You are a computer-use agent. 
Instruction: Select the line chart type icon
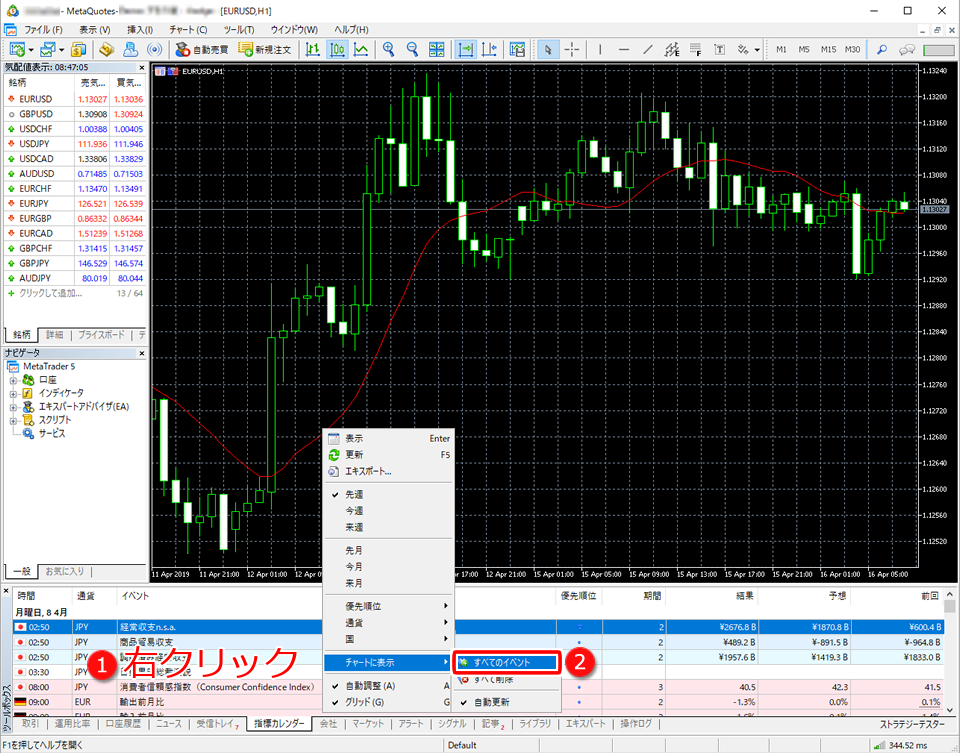pos(360,49)
